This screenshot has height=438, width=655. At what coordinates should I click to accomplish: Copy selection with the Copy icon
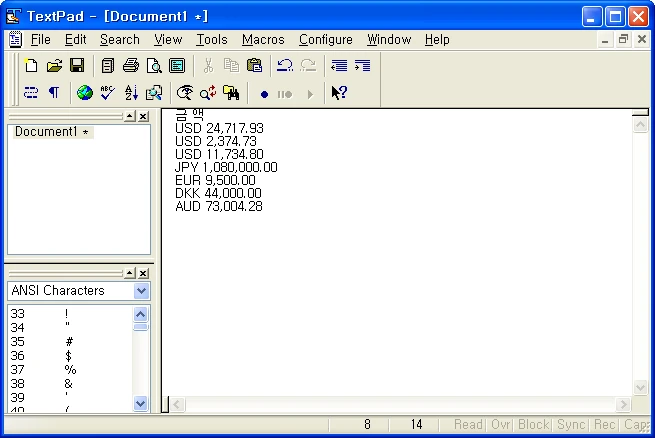coord(231,66)
